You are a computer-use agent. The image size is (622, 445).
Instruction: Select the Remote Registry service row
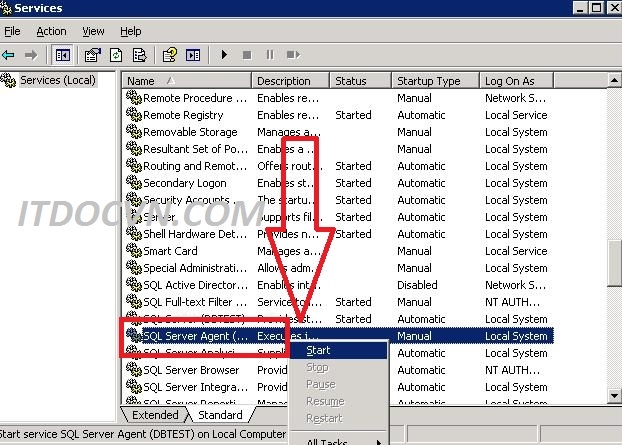(x=183, y=115)
